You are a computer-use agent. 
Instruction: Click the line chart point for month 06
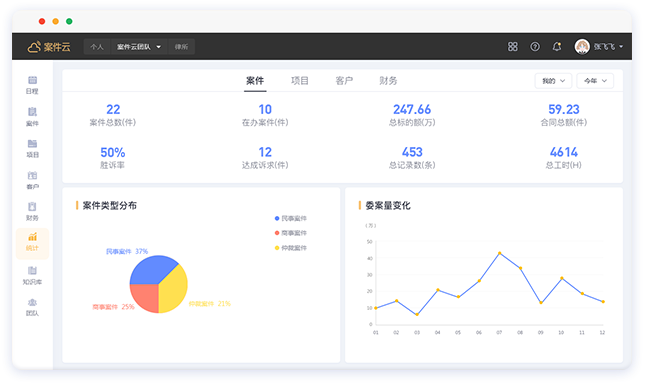(x=479, y=281)
